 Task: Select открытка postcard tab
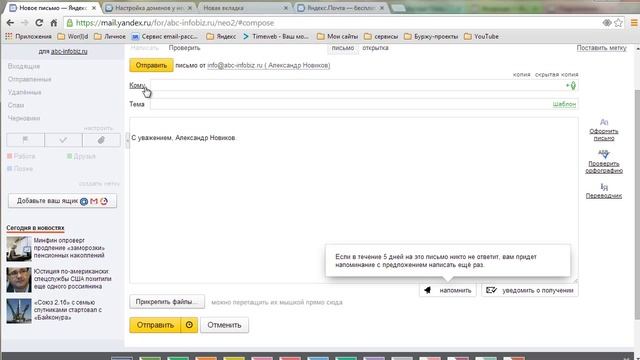376,48
